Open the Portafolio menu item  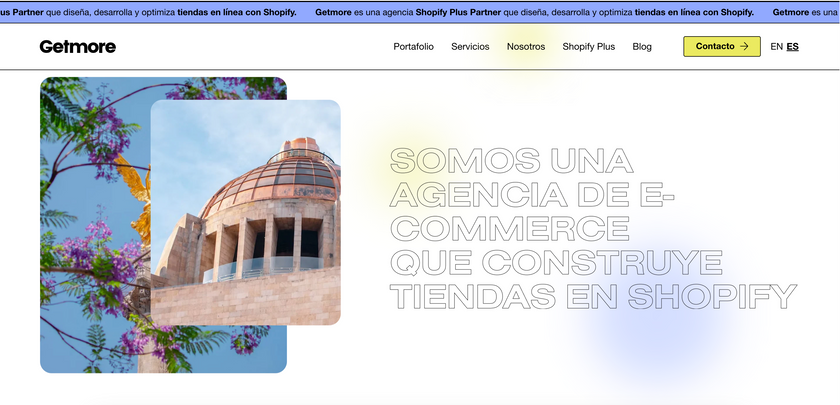[414, 47]
